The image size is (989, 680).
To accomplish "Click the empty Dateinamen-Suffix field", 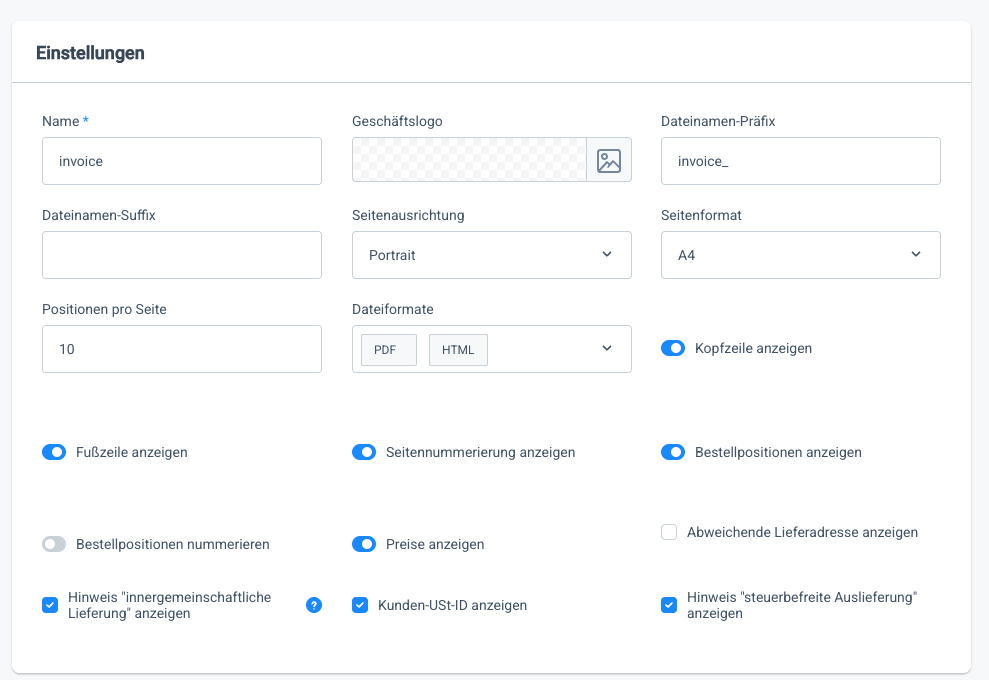I will [x=182, y=255].
